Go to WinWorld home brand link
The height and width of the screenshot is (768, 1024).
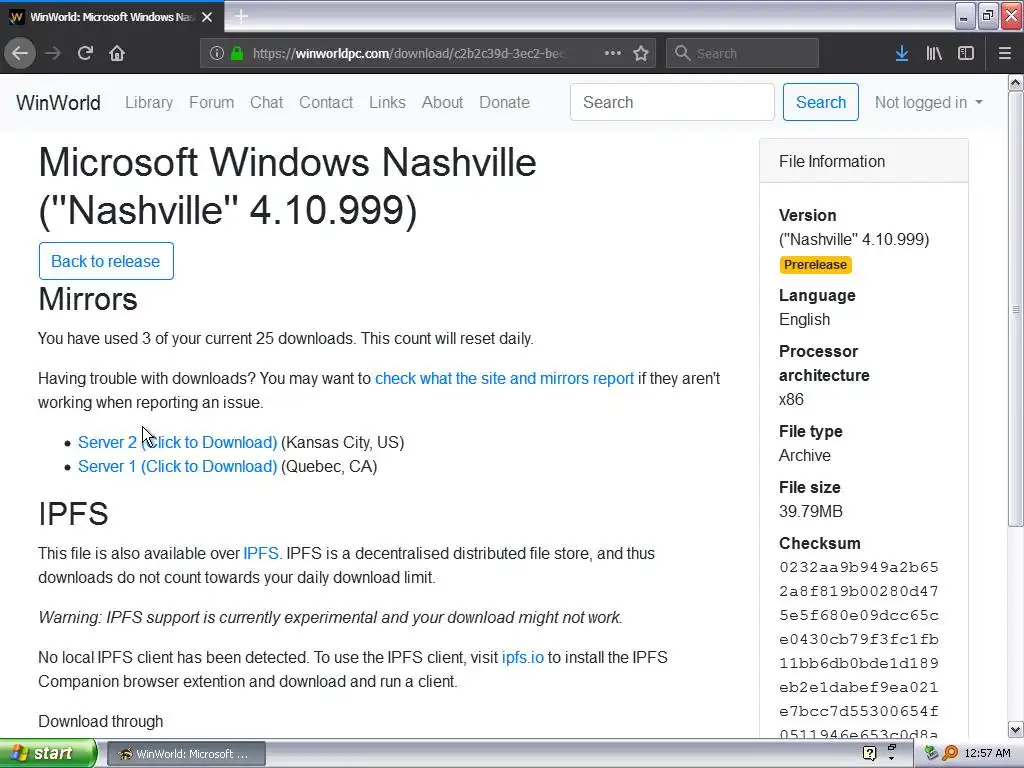(58, 103)
